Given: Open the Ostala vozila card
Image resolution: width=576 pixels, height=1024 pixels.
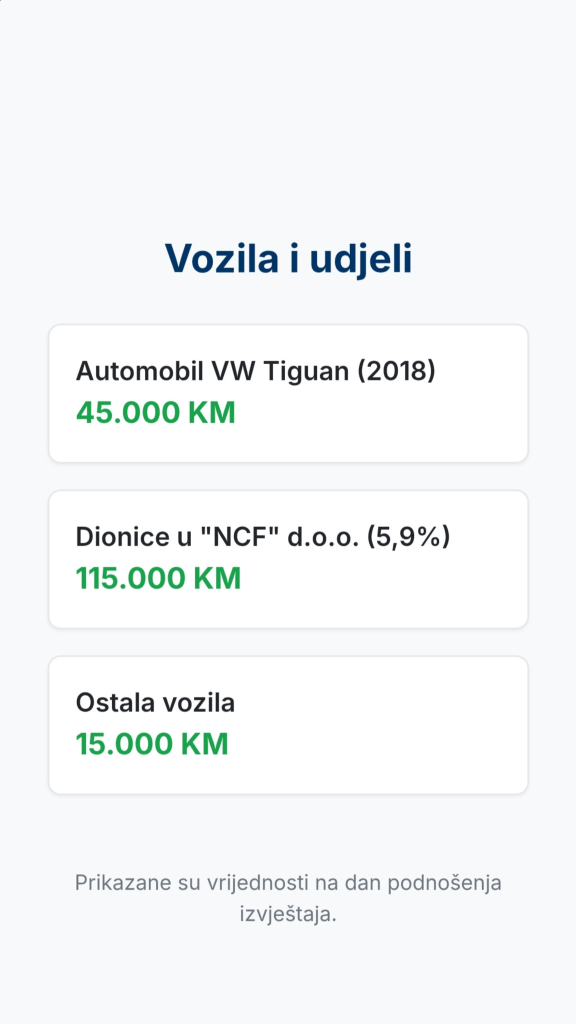Looking at the screenshot, I should tap(288, 725).
